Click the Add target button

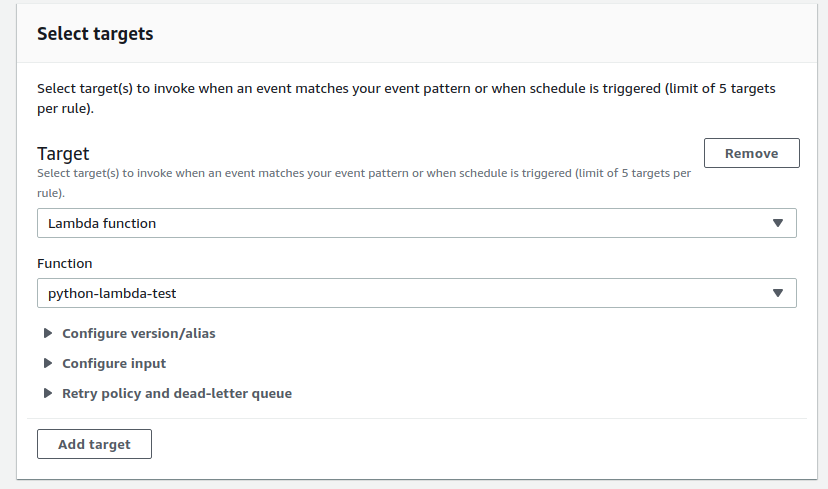tap(94, 444)
